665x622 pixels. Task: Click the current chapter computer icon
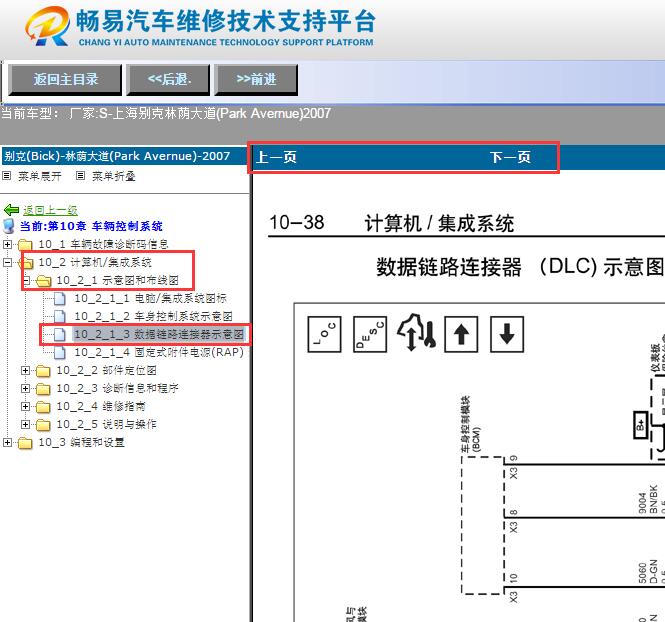point(9,226)
